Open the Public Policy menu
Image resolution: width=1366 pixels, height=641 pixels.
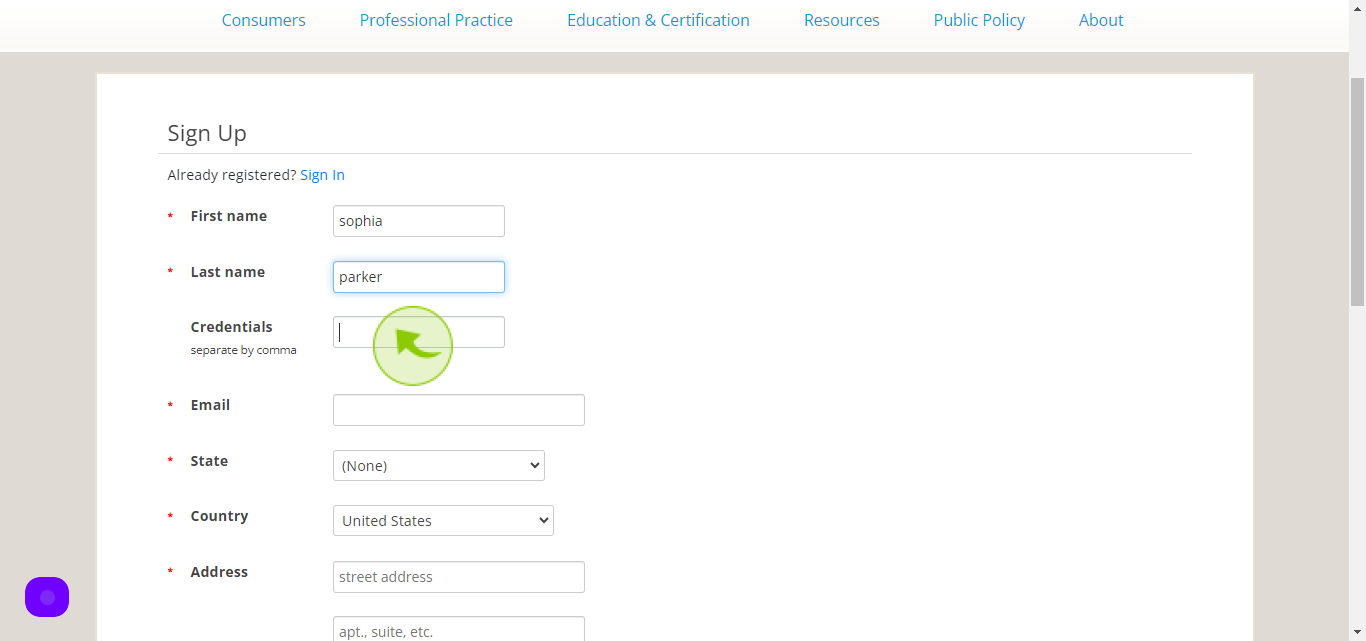point(979,20)
